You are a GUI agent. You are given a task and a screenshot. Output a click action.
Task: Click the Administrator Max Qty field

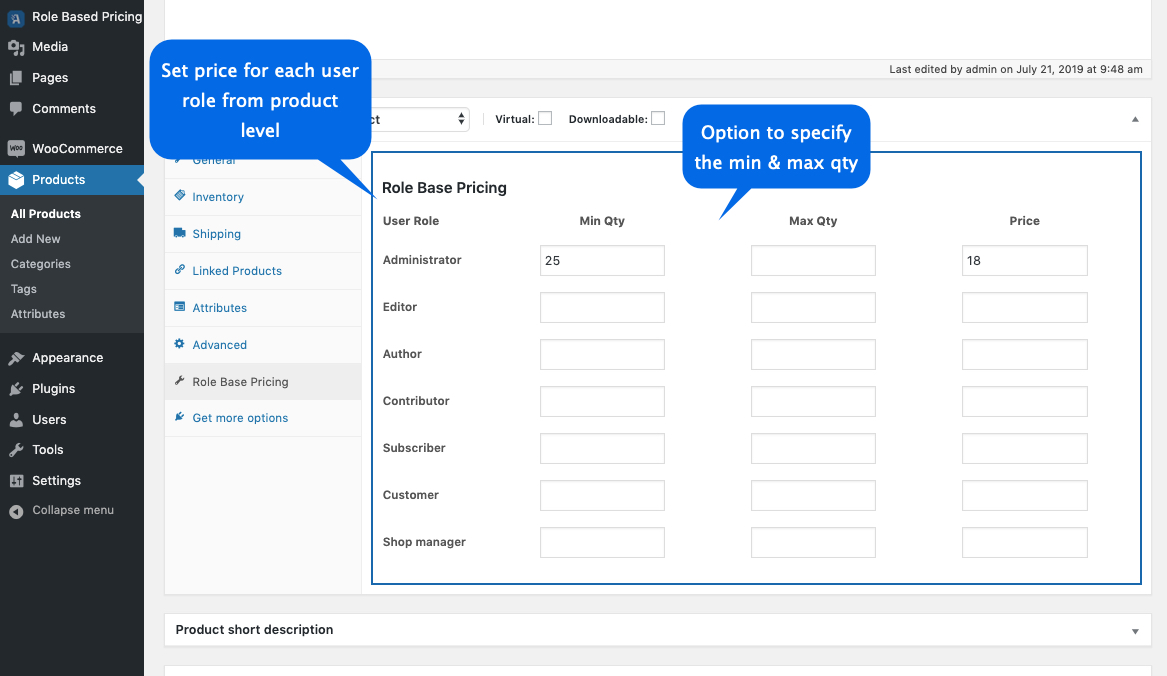click(x=813, y=261)
